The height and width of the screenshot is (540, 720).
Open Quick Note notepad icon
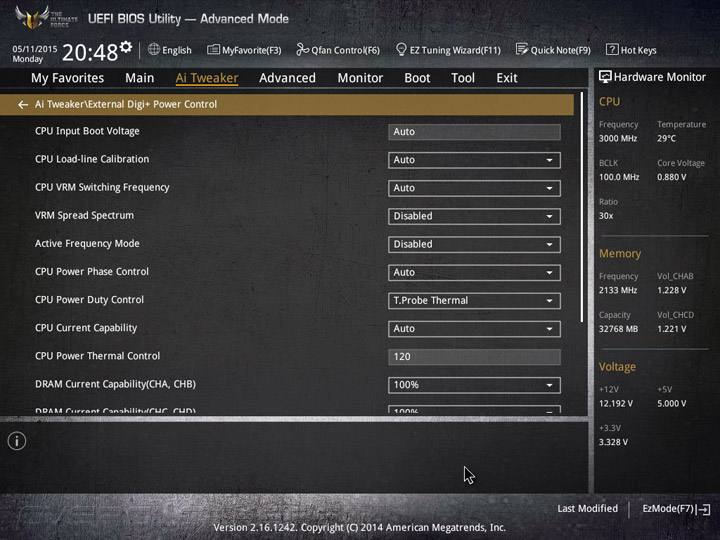pyautogui.click(x=522, y=49)
